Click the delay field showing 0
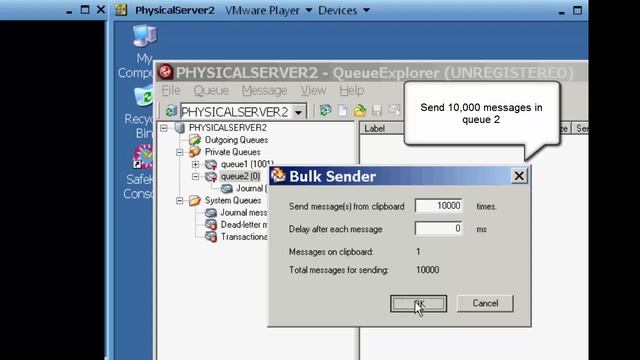This screenshot has height=360, width=640. pos(438,228)
